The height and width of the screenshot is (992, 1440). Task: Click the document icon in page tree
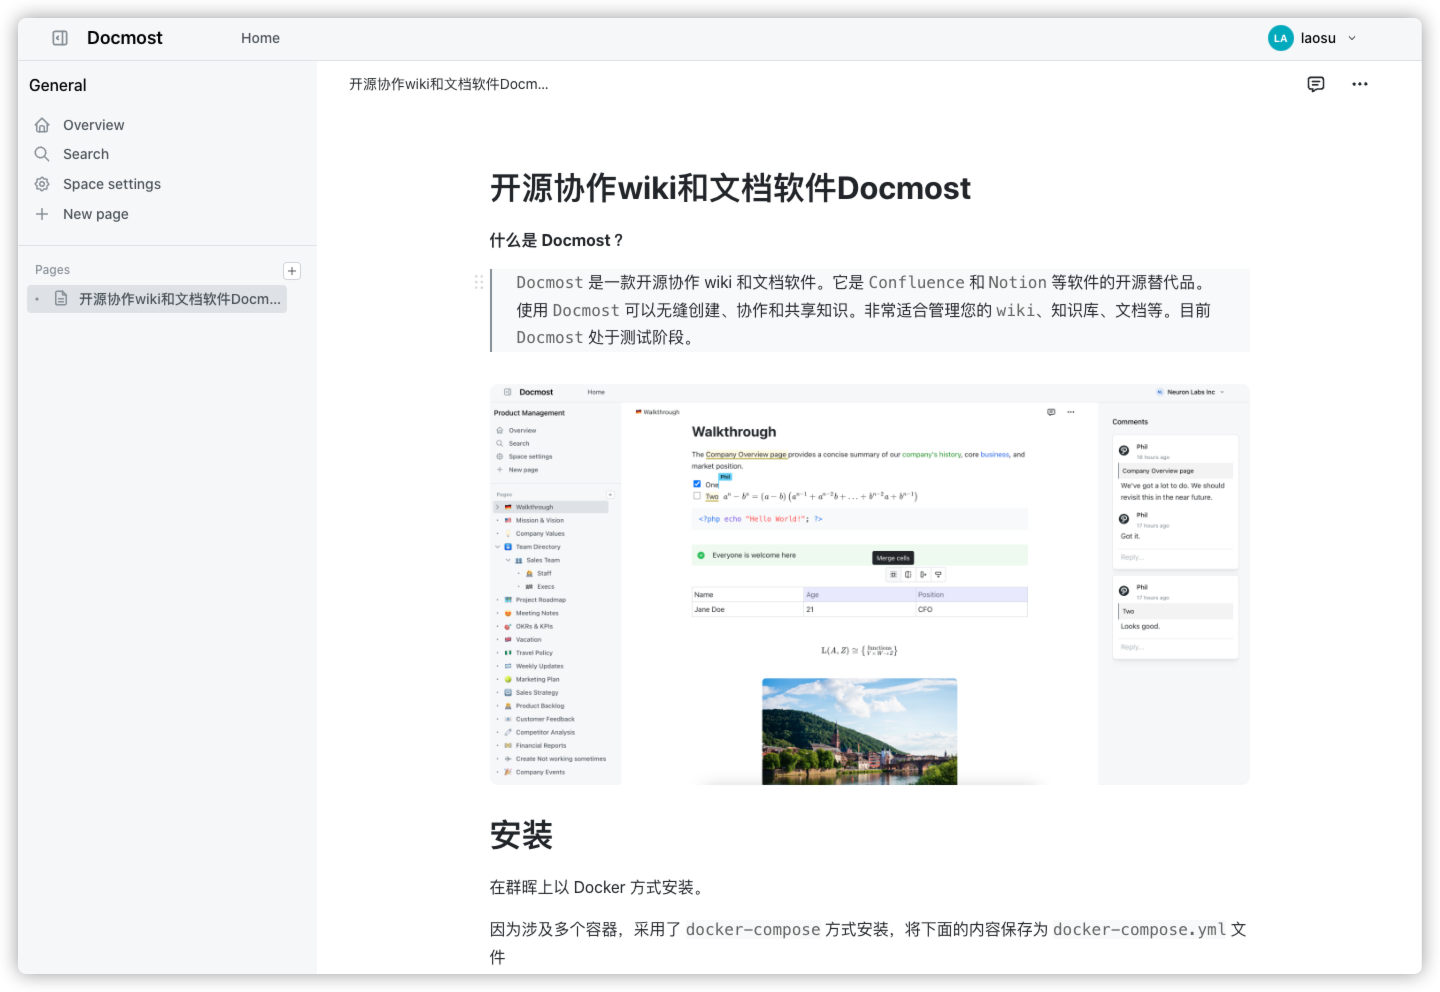click(61, 299)
